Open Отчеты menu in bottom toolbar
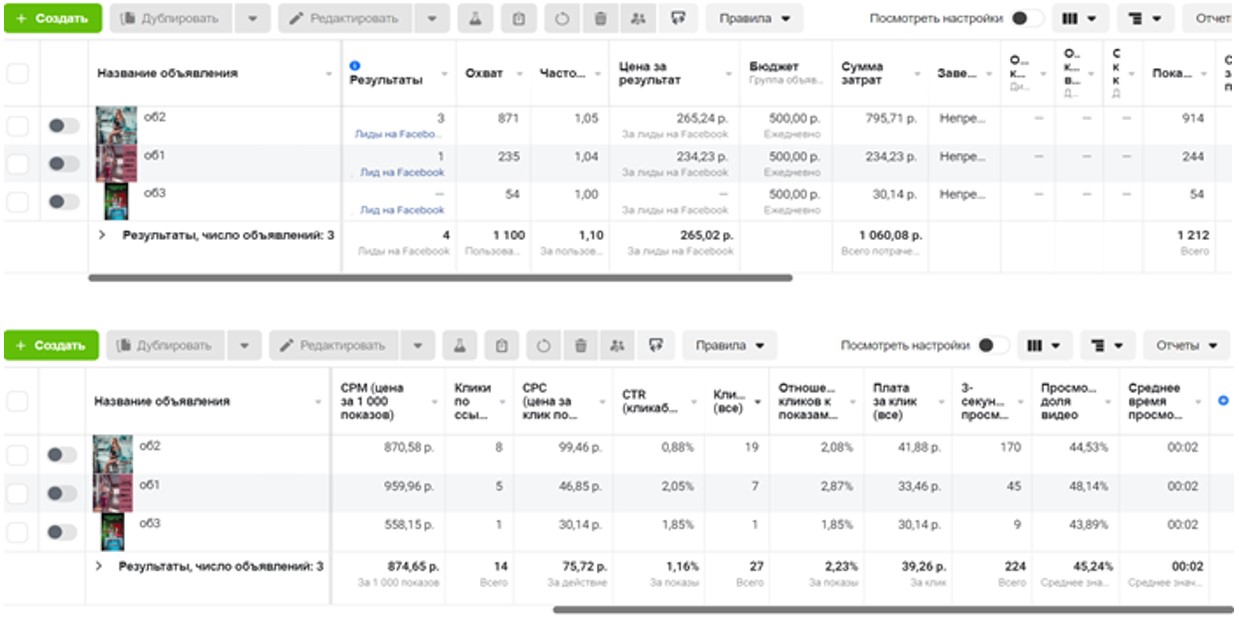Screen dimensions: 1239x623 [1186, 345]
